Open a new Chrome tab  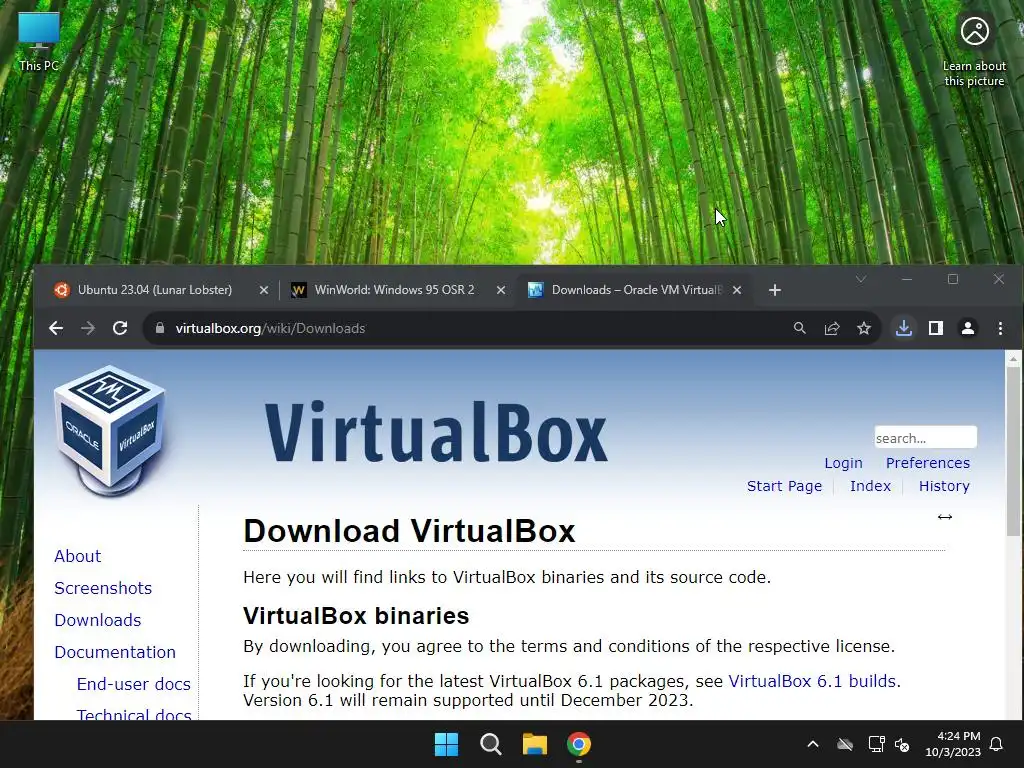click(775, 290)
